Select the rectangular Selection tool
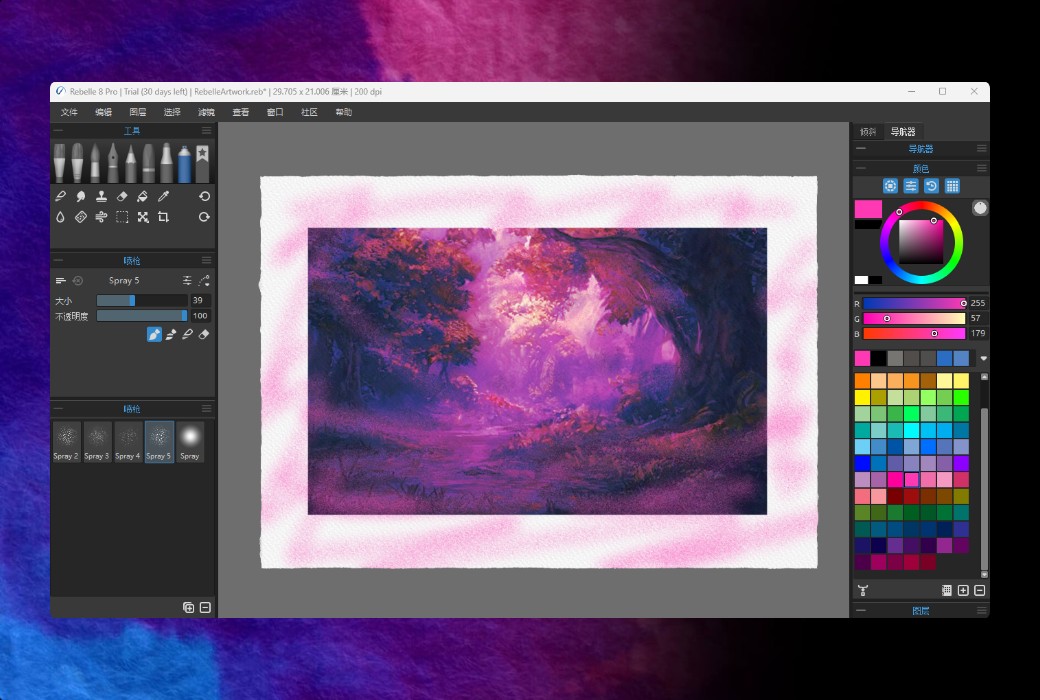 coord(122,217)
